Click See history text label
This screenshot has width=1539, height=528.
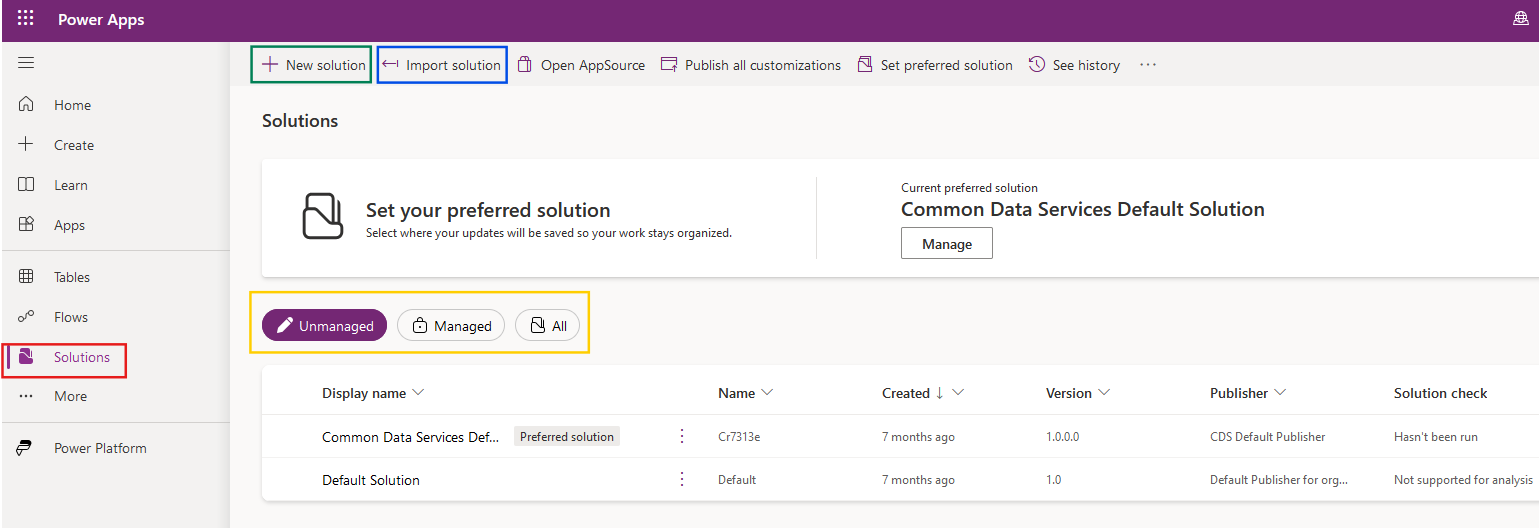pos(1086,65)
